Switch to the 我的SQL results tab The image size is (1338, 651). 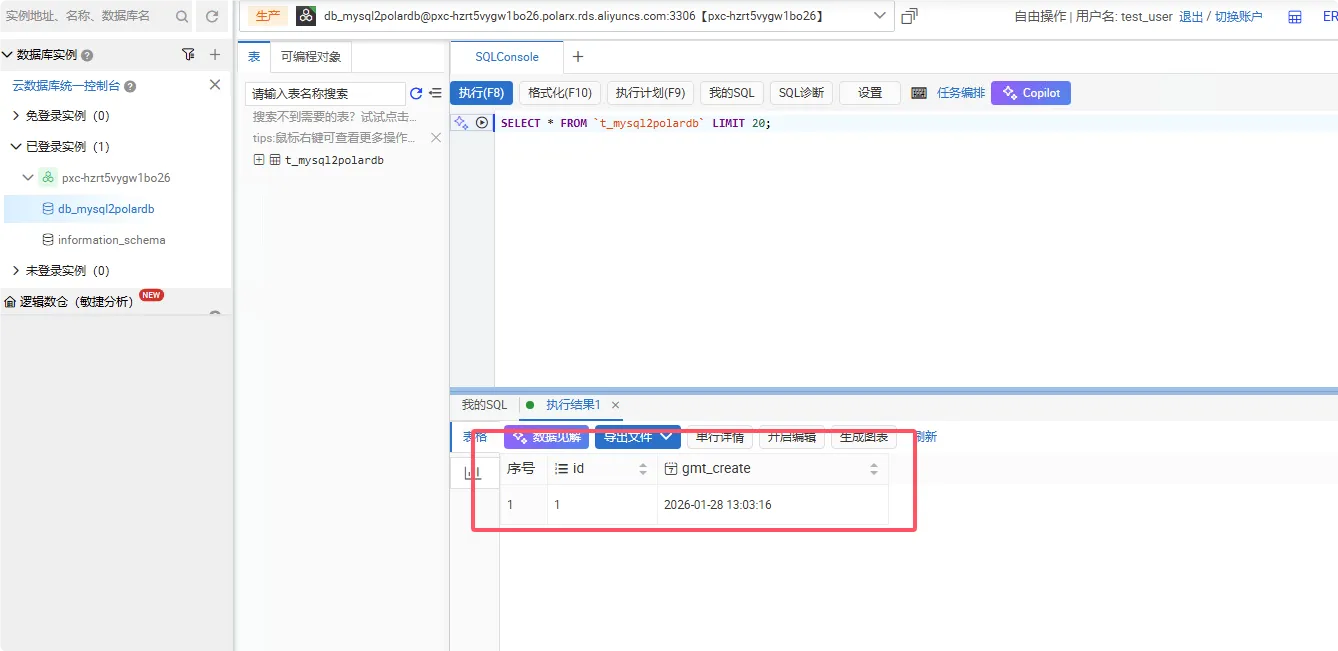tap(483, 405)
